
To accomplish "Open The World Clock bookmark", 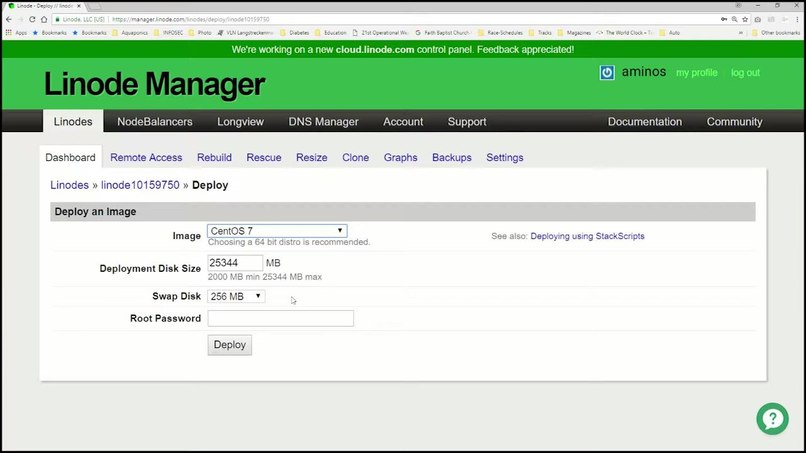I will coord(625,32).
